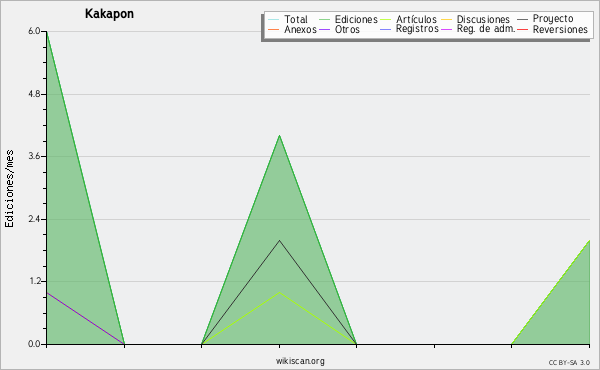Click the 4.8 y-axis value
This screenshot has height=370, width=600.
[x=34, y=94]
